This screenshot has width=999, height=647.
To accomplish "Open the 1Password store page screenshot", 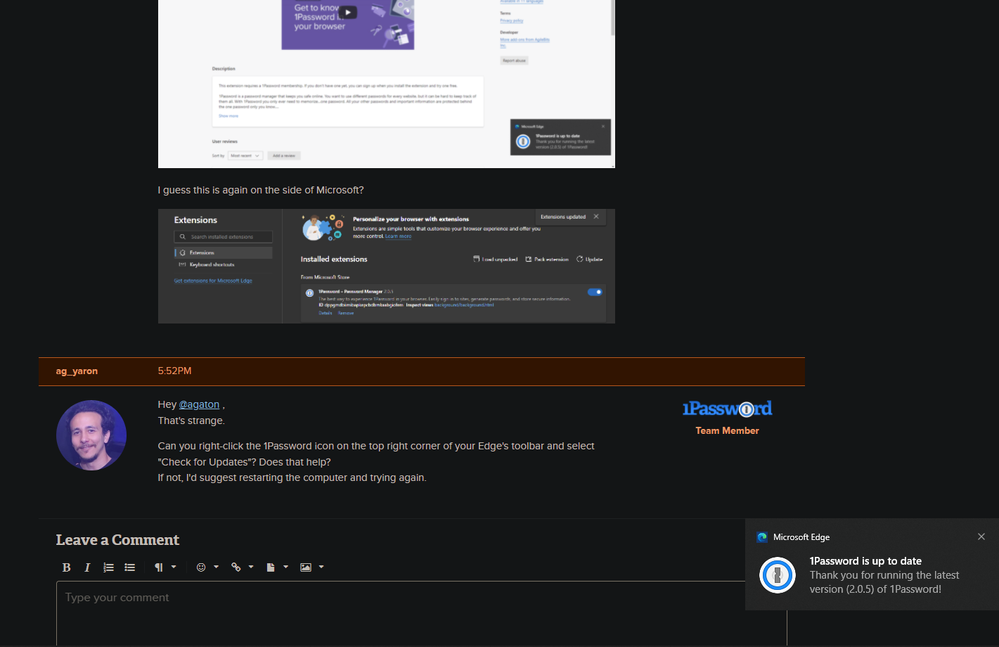I will (386, 84).
